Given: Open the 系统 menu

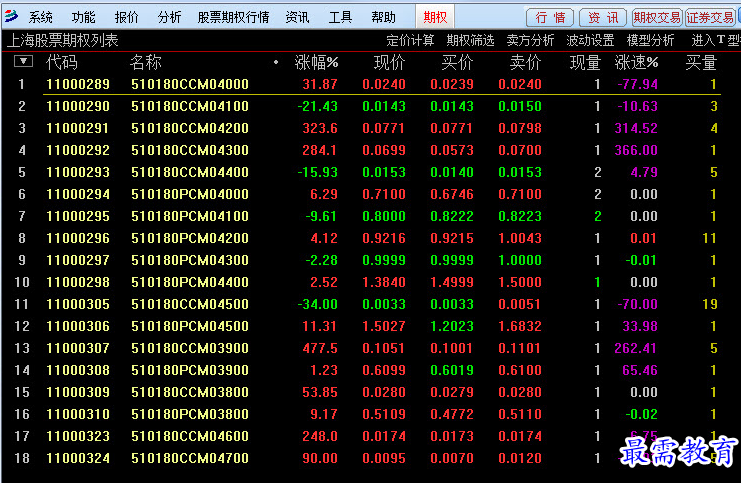Looking at the screenshot, I should point(40,18).
